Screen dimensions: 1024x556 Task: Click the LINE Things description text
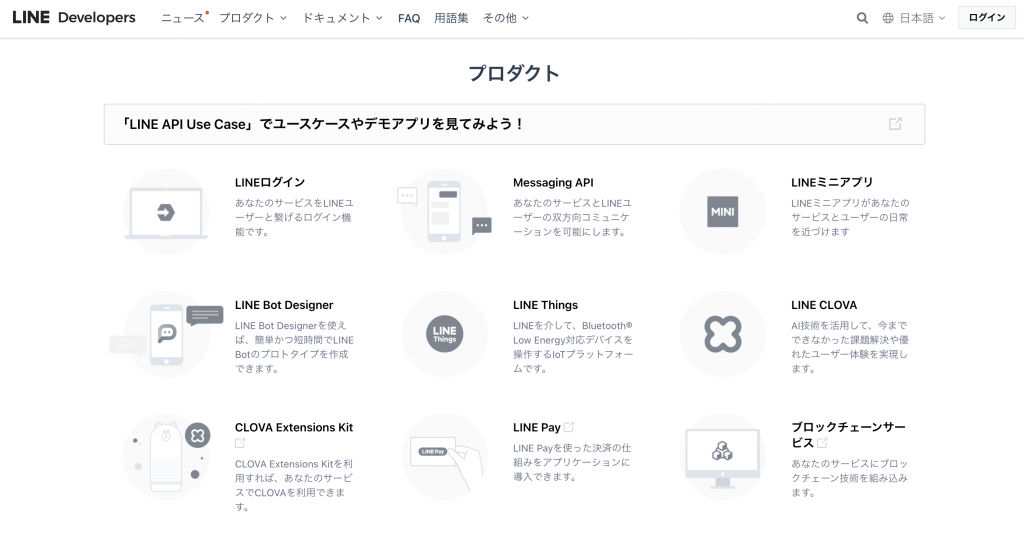click(x=573, y=347)
